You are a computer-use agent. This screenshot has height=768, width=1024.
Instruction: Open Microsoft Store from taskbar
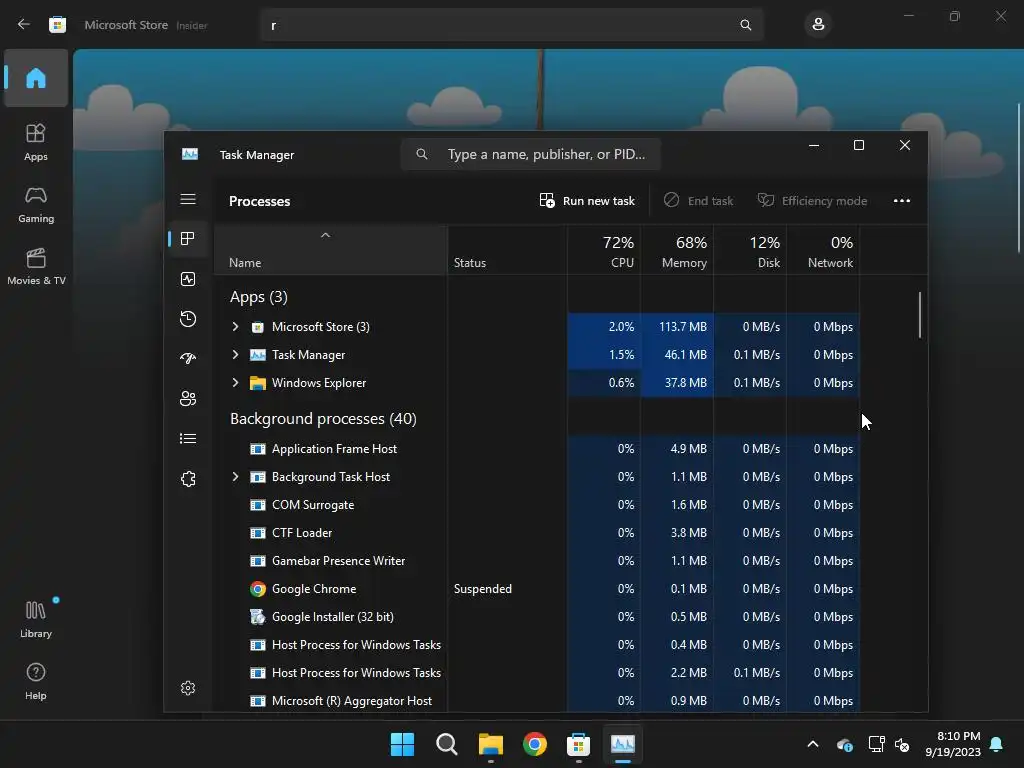coord(579,744)
